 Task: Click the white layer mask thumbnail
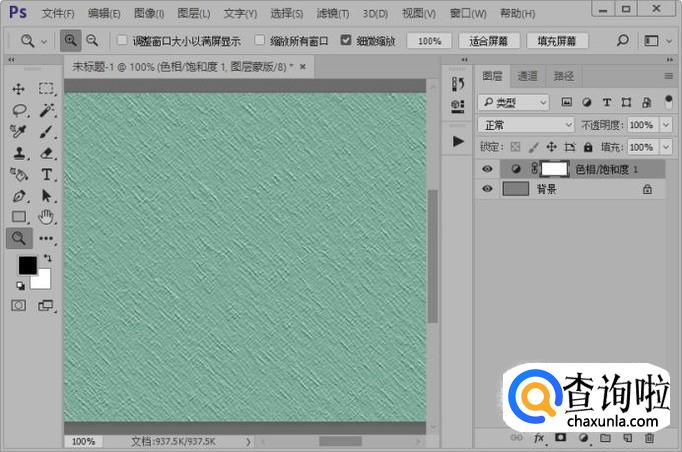coord(554,169)
